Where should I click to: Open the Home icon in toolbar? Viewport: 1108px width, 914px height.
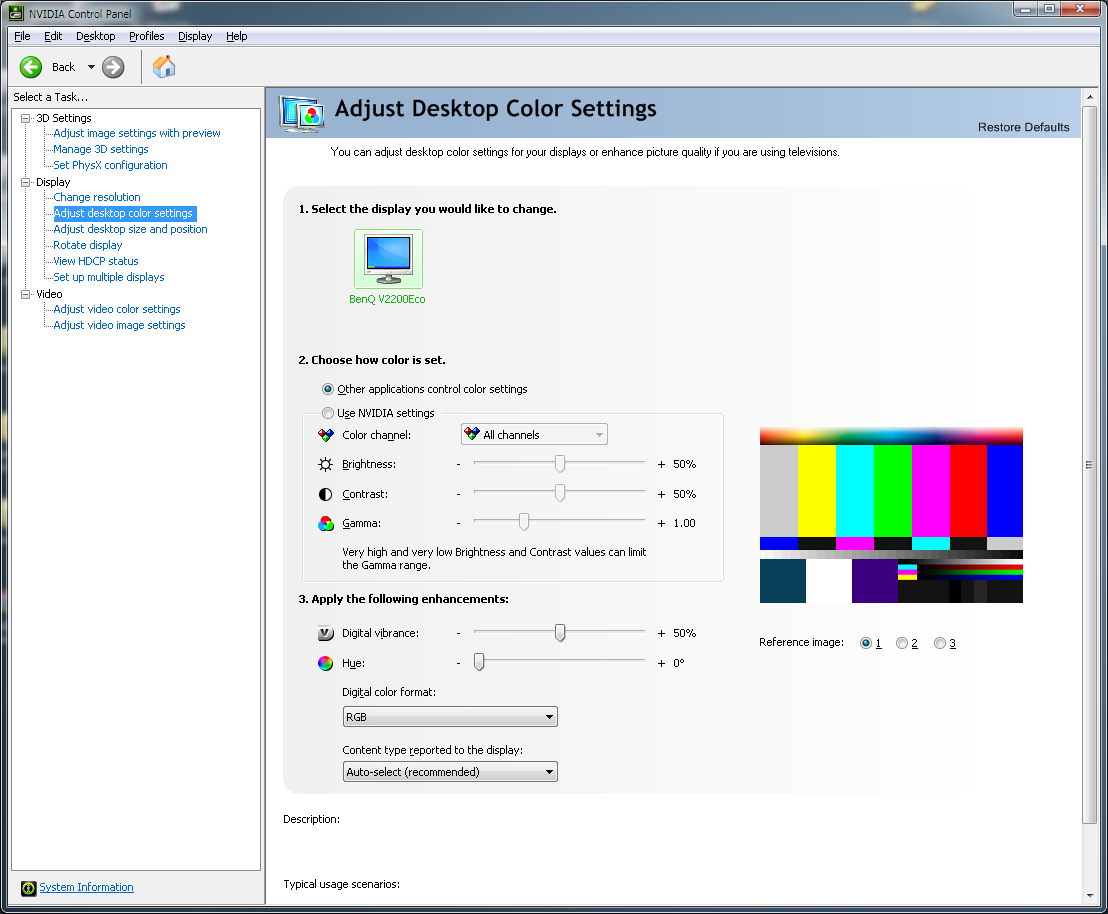coord(164,67)
